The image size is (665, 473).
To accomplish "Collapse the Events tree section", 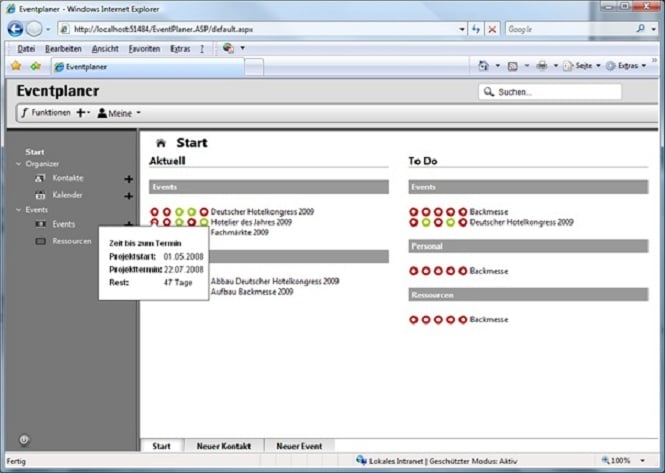I will [18, 210].
